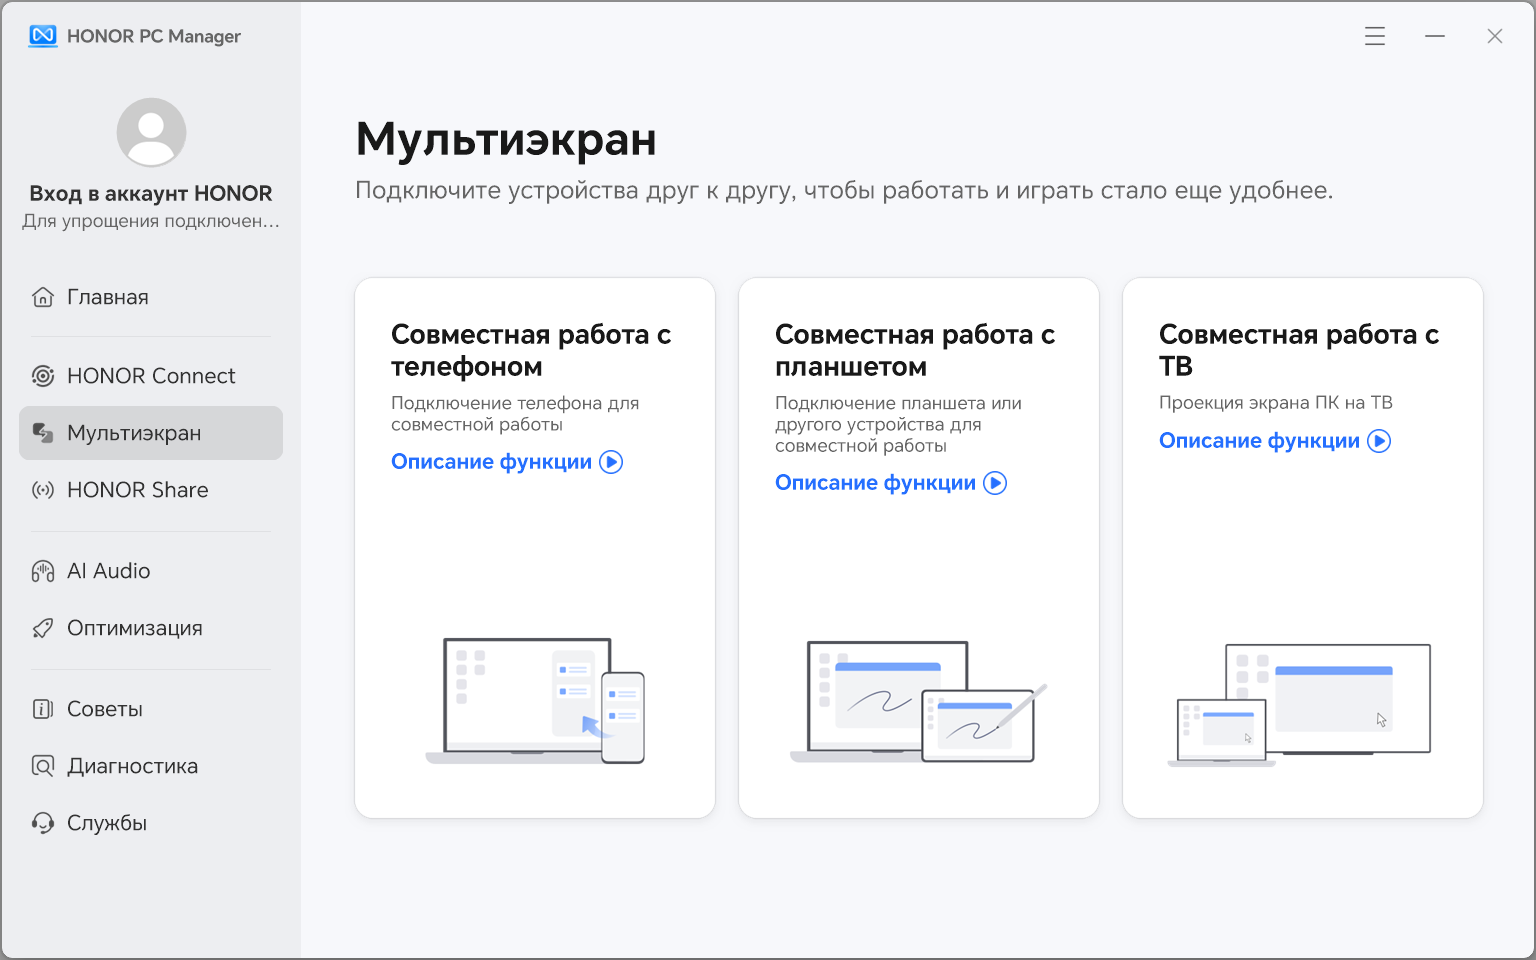Go to Главная page
Screen dimensions: 1536x960
point(151,297)
